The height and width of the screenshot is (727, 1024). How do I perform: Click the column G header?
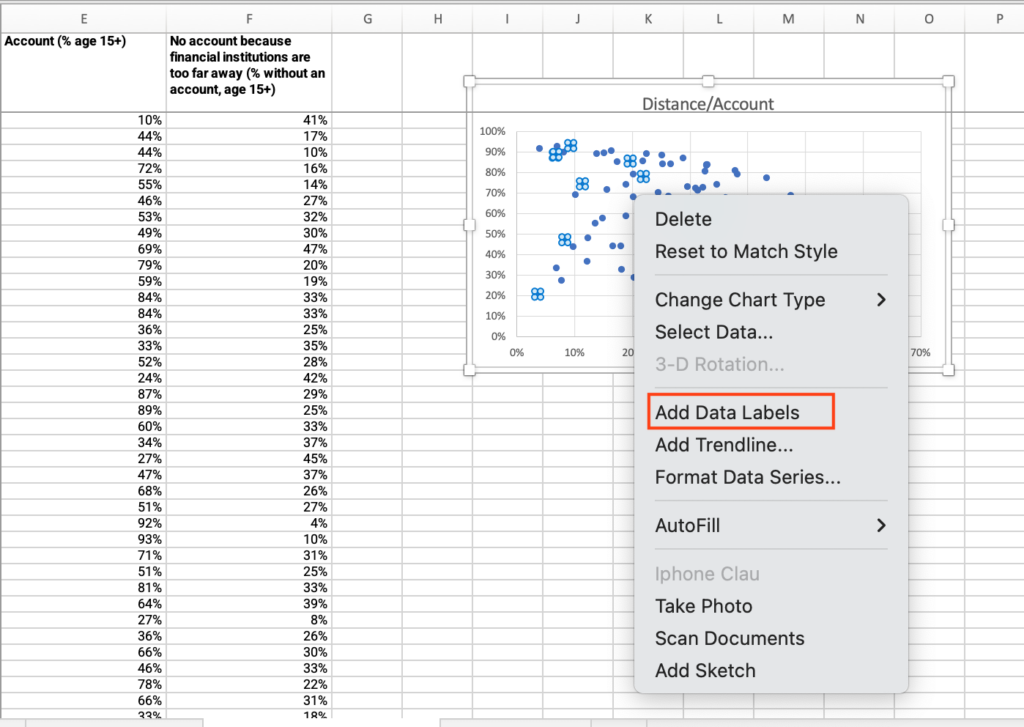(x=367, y=19)
